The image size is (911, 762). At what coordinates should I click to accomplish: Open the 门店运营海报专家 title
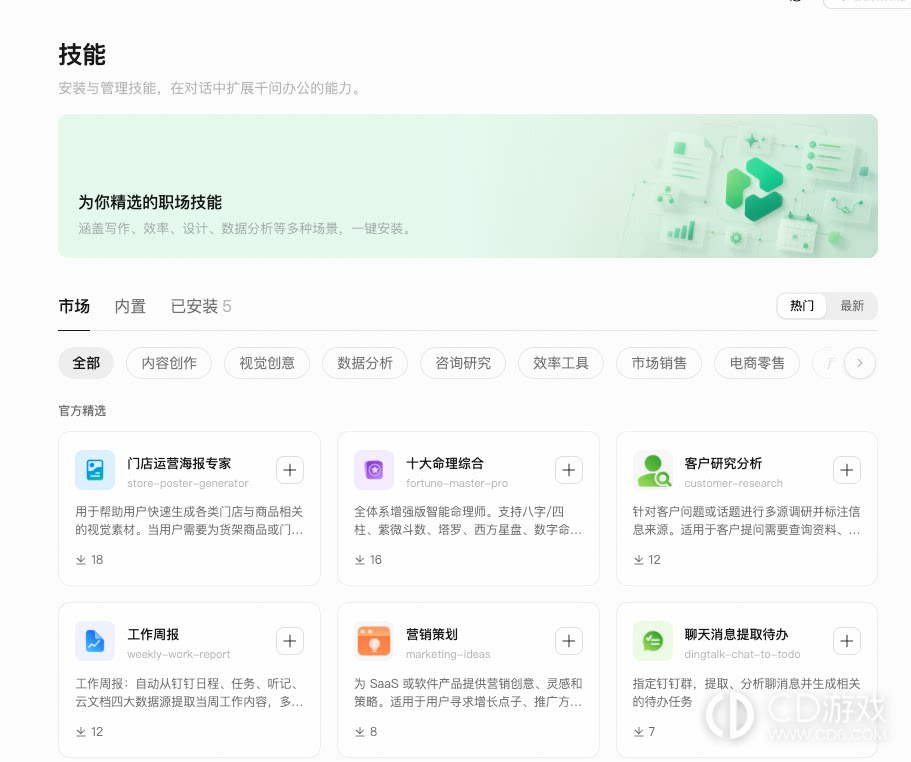[179, 463]
